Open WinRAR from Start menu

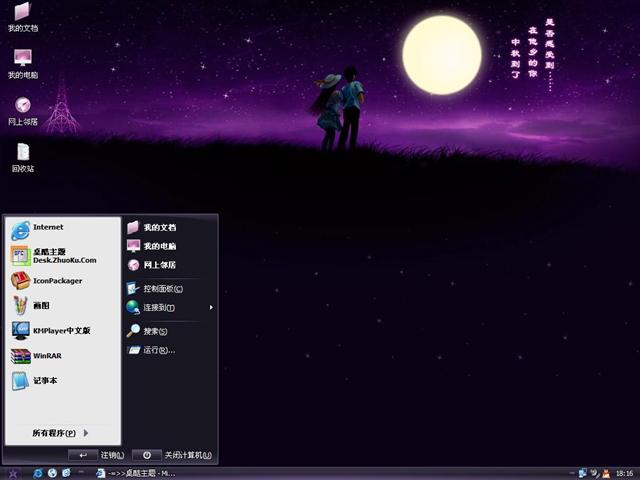coord(63,356)
